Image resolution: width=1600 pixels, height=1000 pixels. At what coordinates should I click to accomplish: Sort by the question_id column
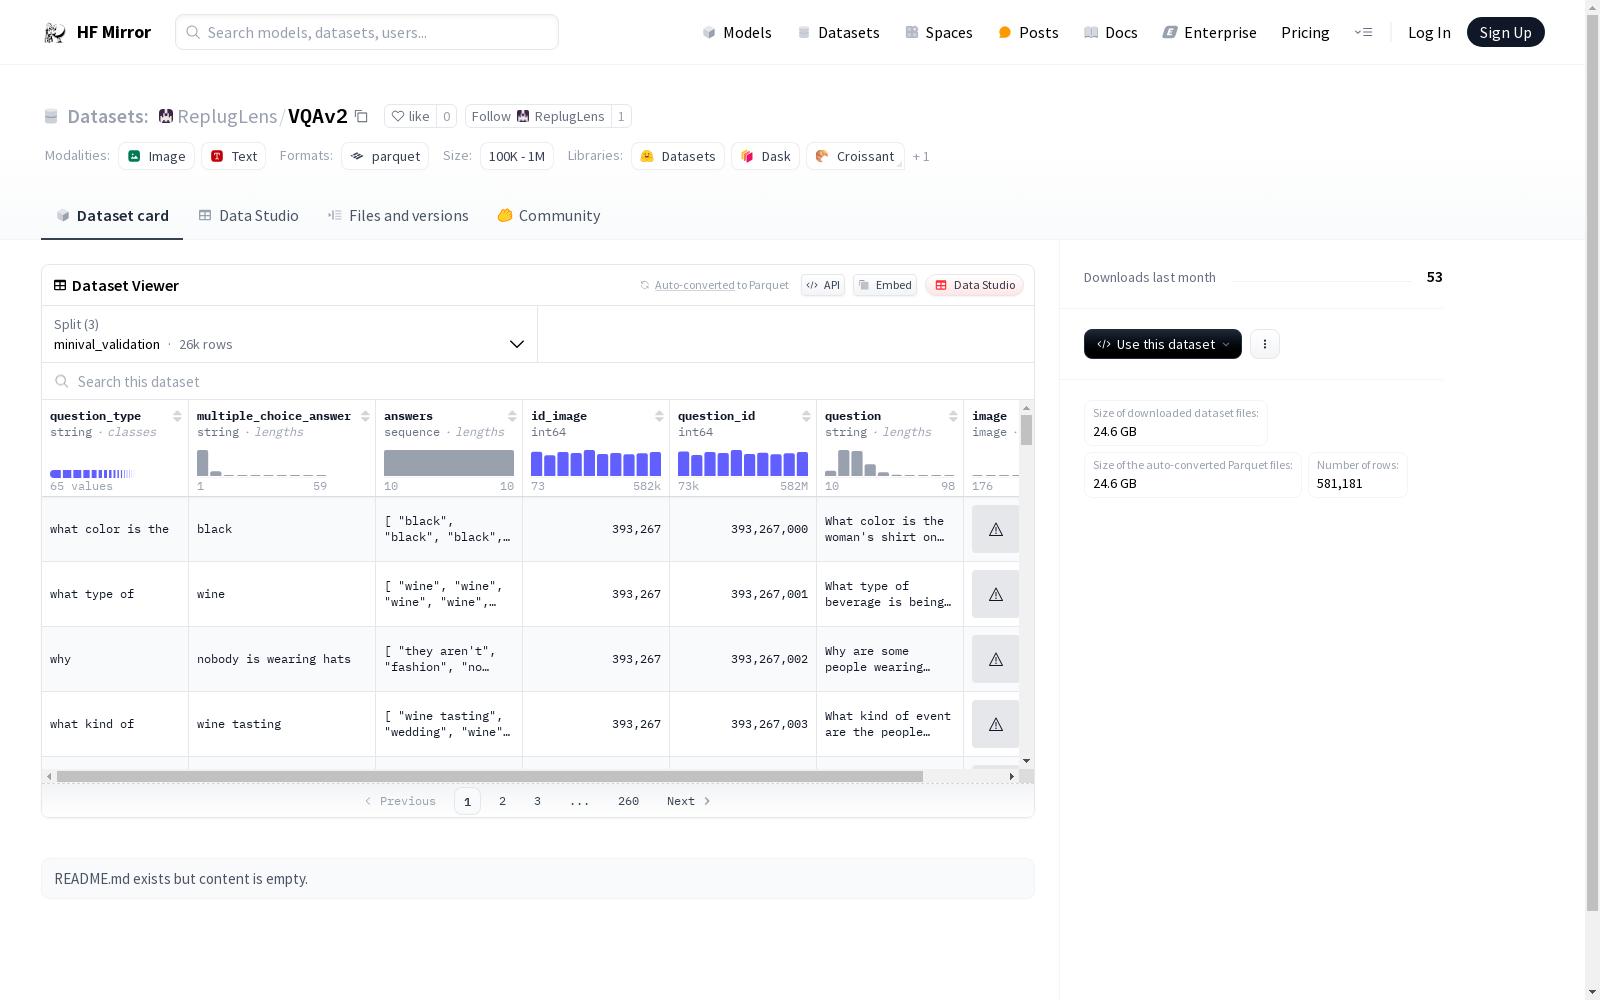pos(806,416)
